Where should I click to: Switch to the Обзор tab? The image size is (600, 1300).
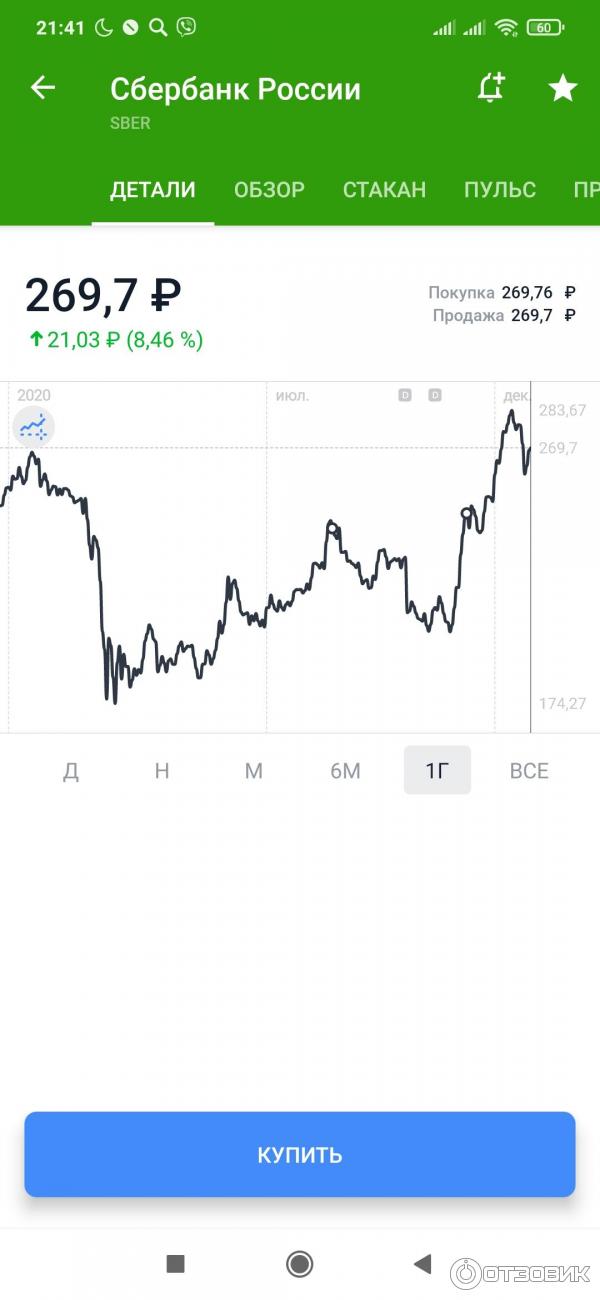tap(269, 190)
